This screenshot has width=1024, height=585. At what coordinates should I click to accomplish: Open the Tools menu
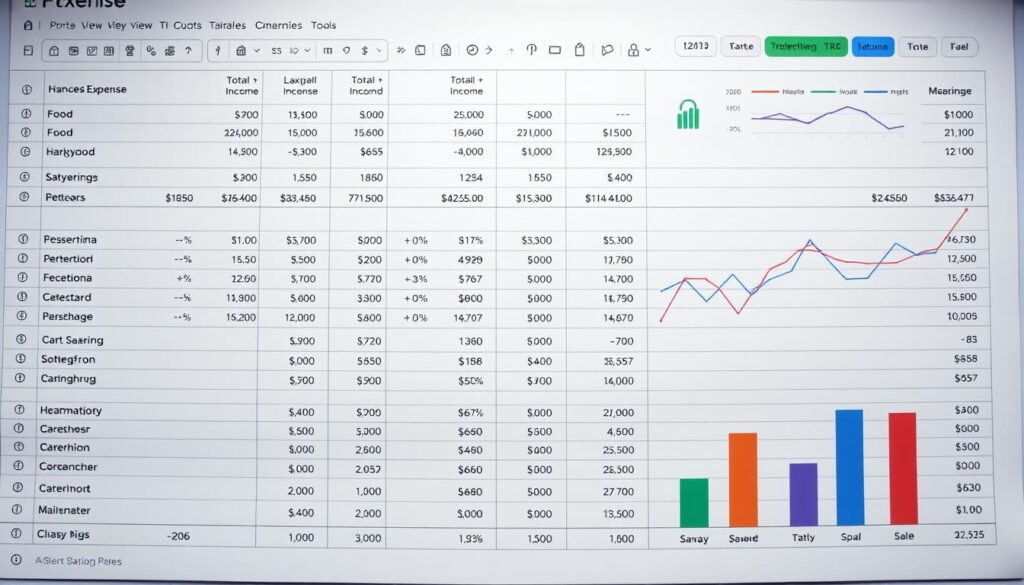(323, 25)
